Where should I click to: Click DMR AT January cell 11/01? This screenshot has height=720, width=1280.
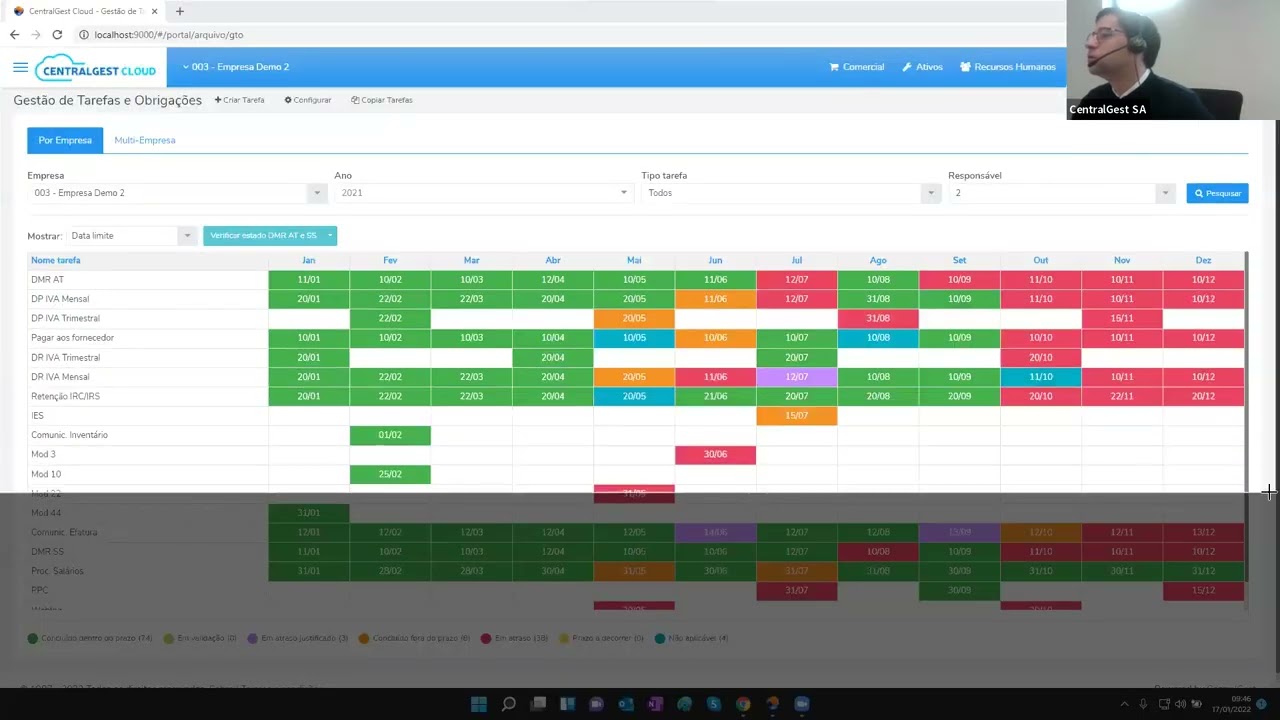pos(309,279)
